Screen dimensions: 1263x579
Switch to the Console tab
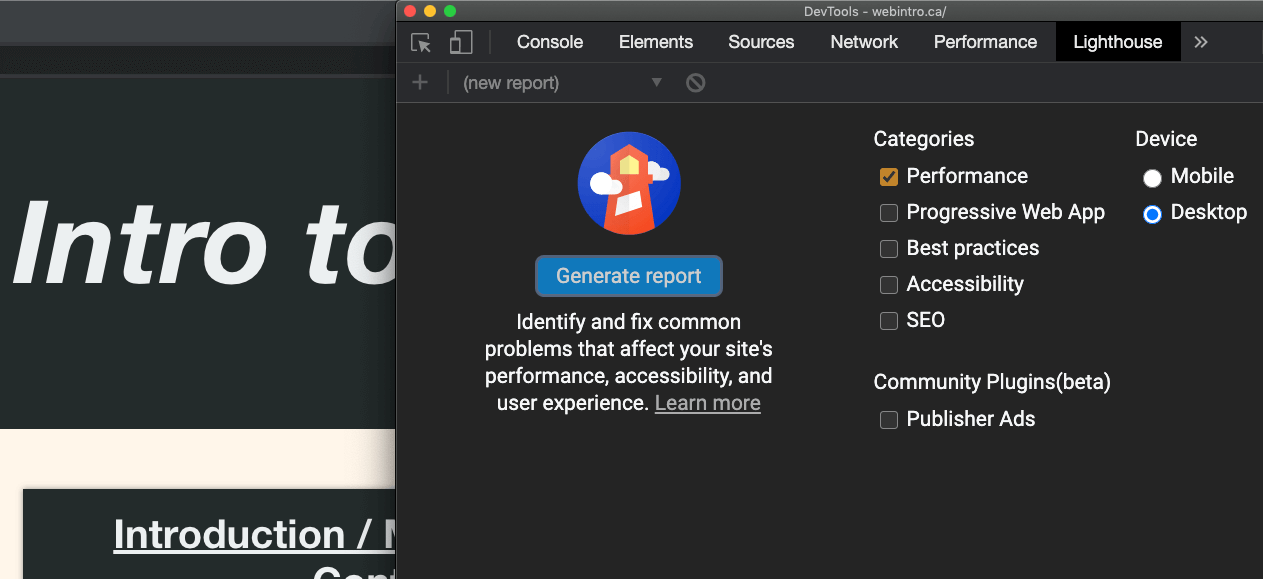click(550, 42)
